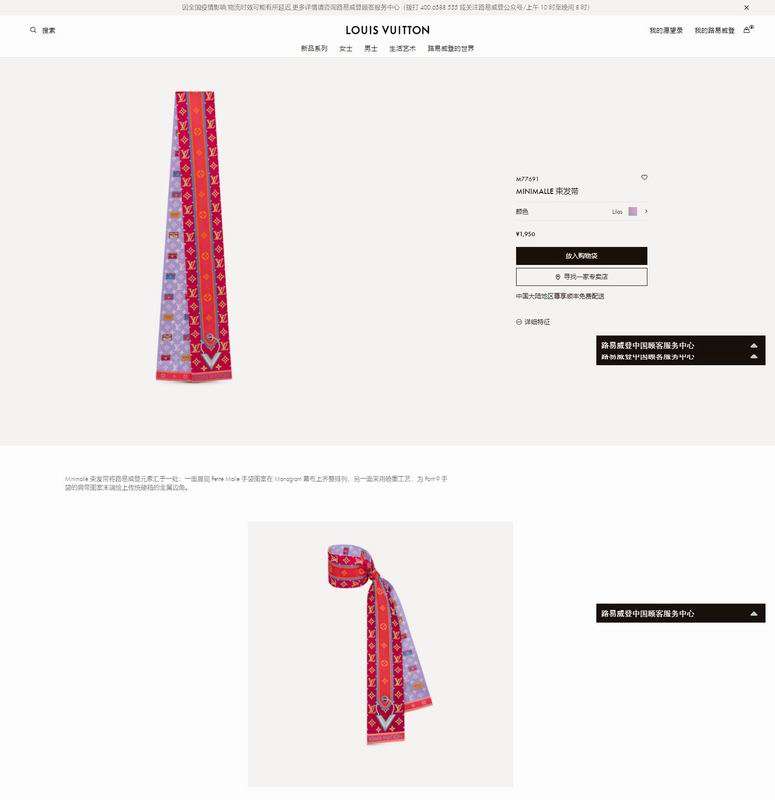Viewport: 775px width, 800px height.
Task: Click the Louis Vuitton logo
Action: (x=388, y=30)
